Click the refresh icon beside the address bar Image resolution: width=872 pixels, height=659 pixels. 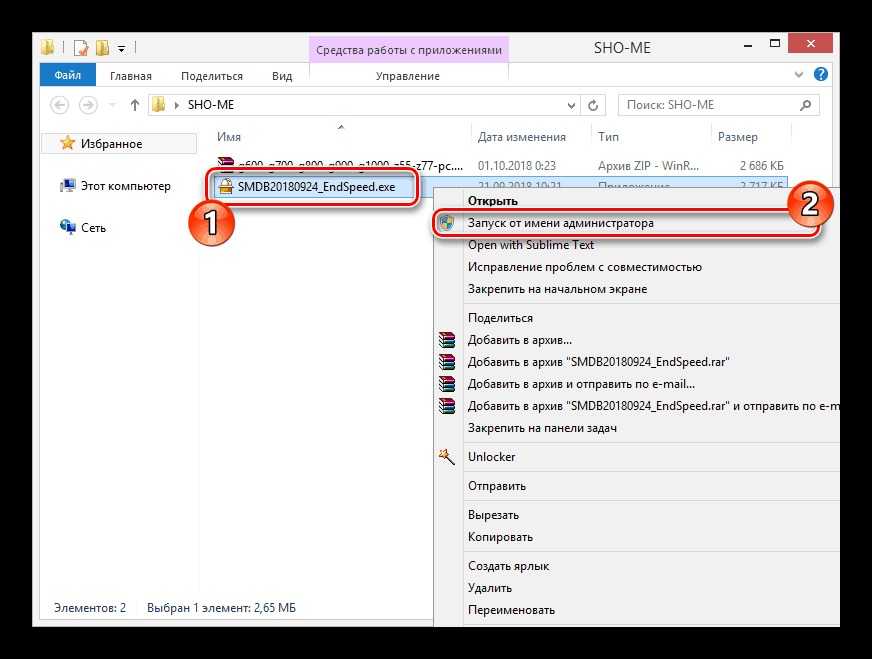point(594,105)
